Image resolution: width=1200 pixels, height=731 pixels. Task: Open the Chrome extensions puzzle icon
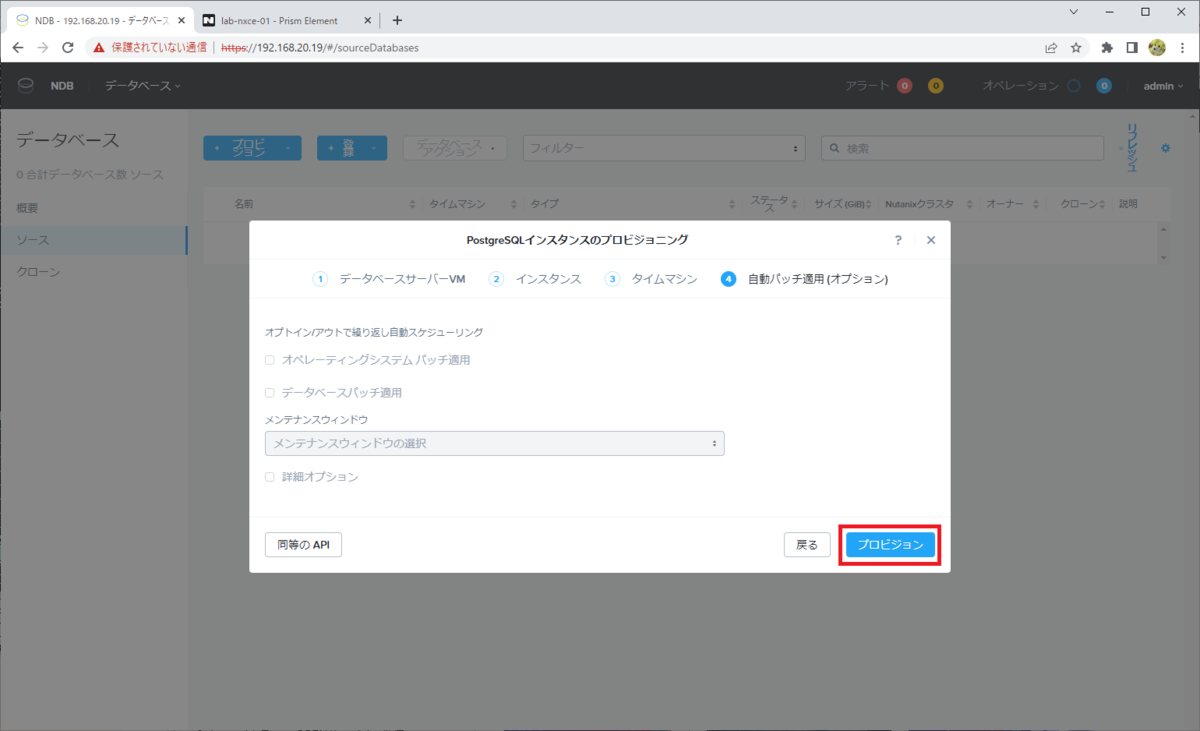1107,47
